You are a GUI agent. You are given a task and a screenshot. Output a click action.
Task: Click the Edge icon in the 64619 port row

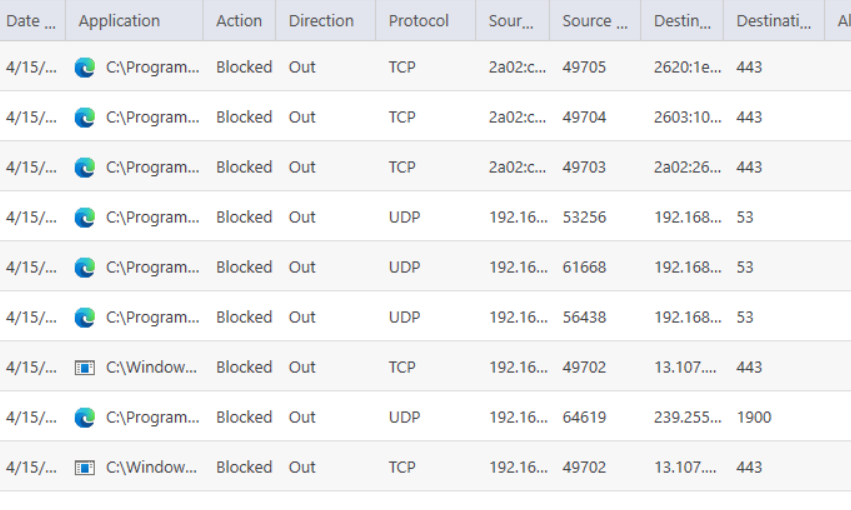[x=85, y=417]
